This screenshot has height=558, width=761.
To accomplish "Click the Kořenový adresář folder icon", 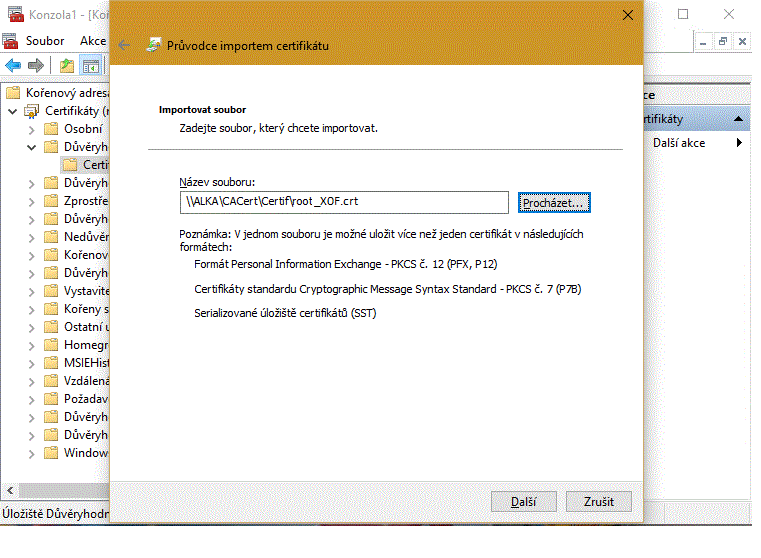I will 13,93.
